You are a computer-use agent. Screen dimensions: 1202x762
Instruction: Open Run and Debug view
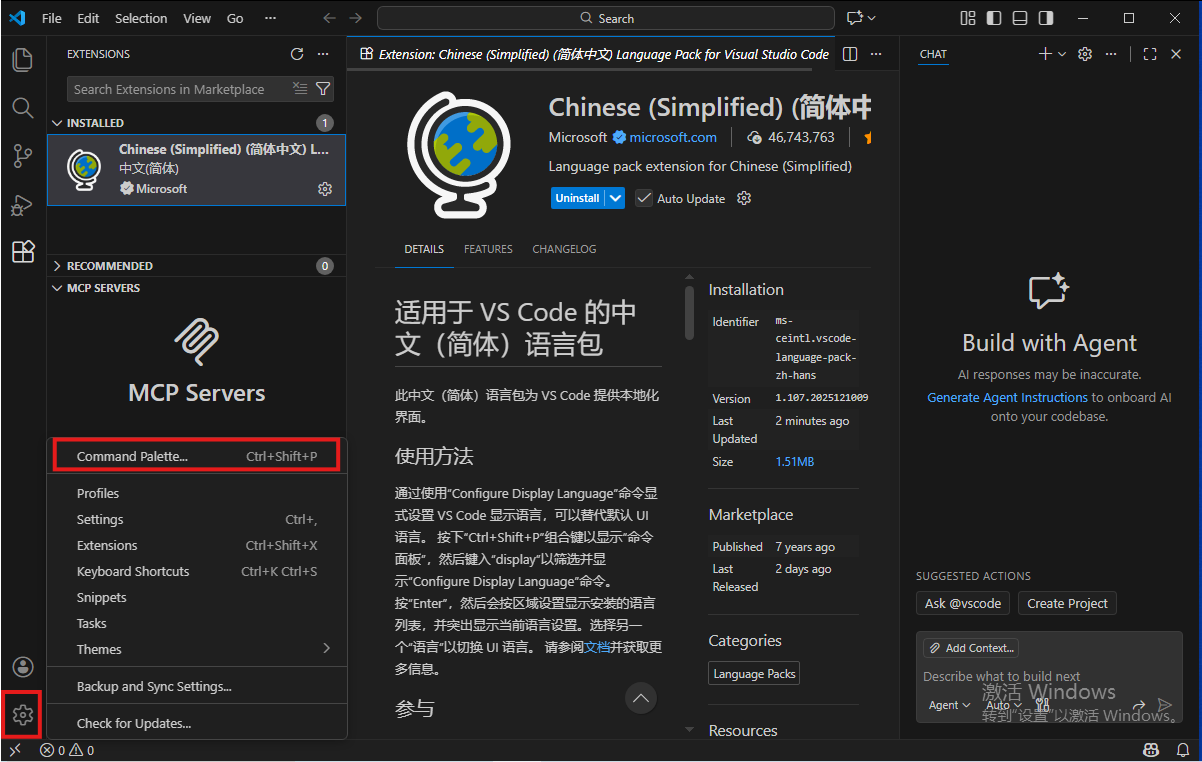coord(22,204)
